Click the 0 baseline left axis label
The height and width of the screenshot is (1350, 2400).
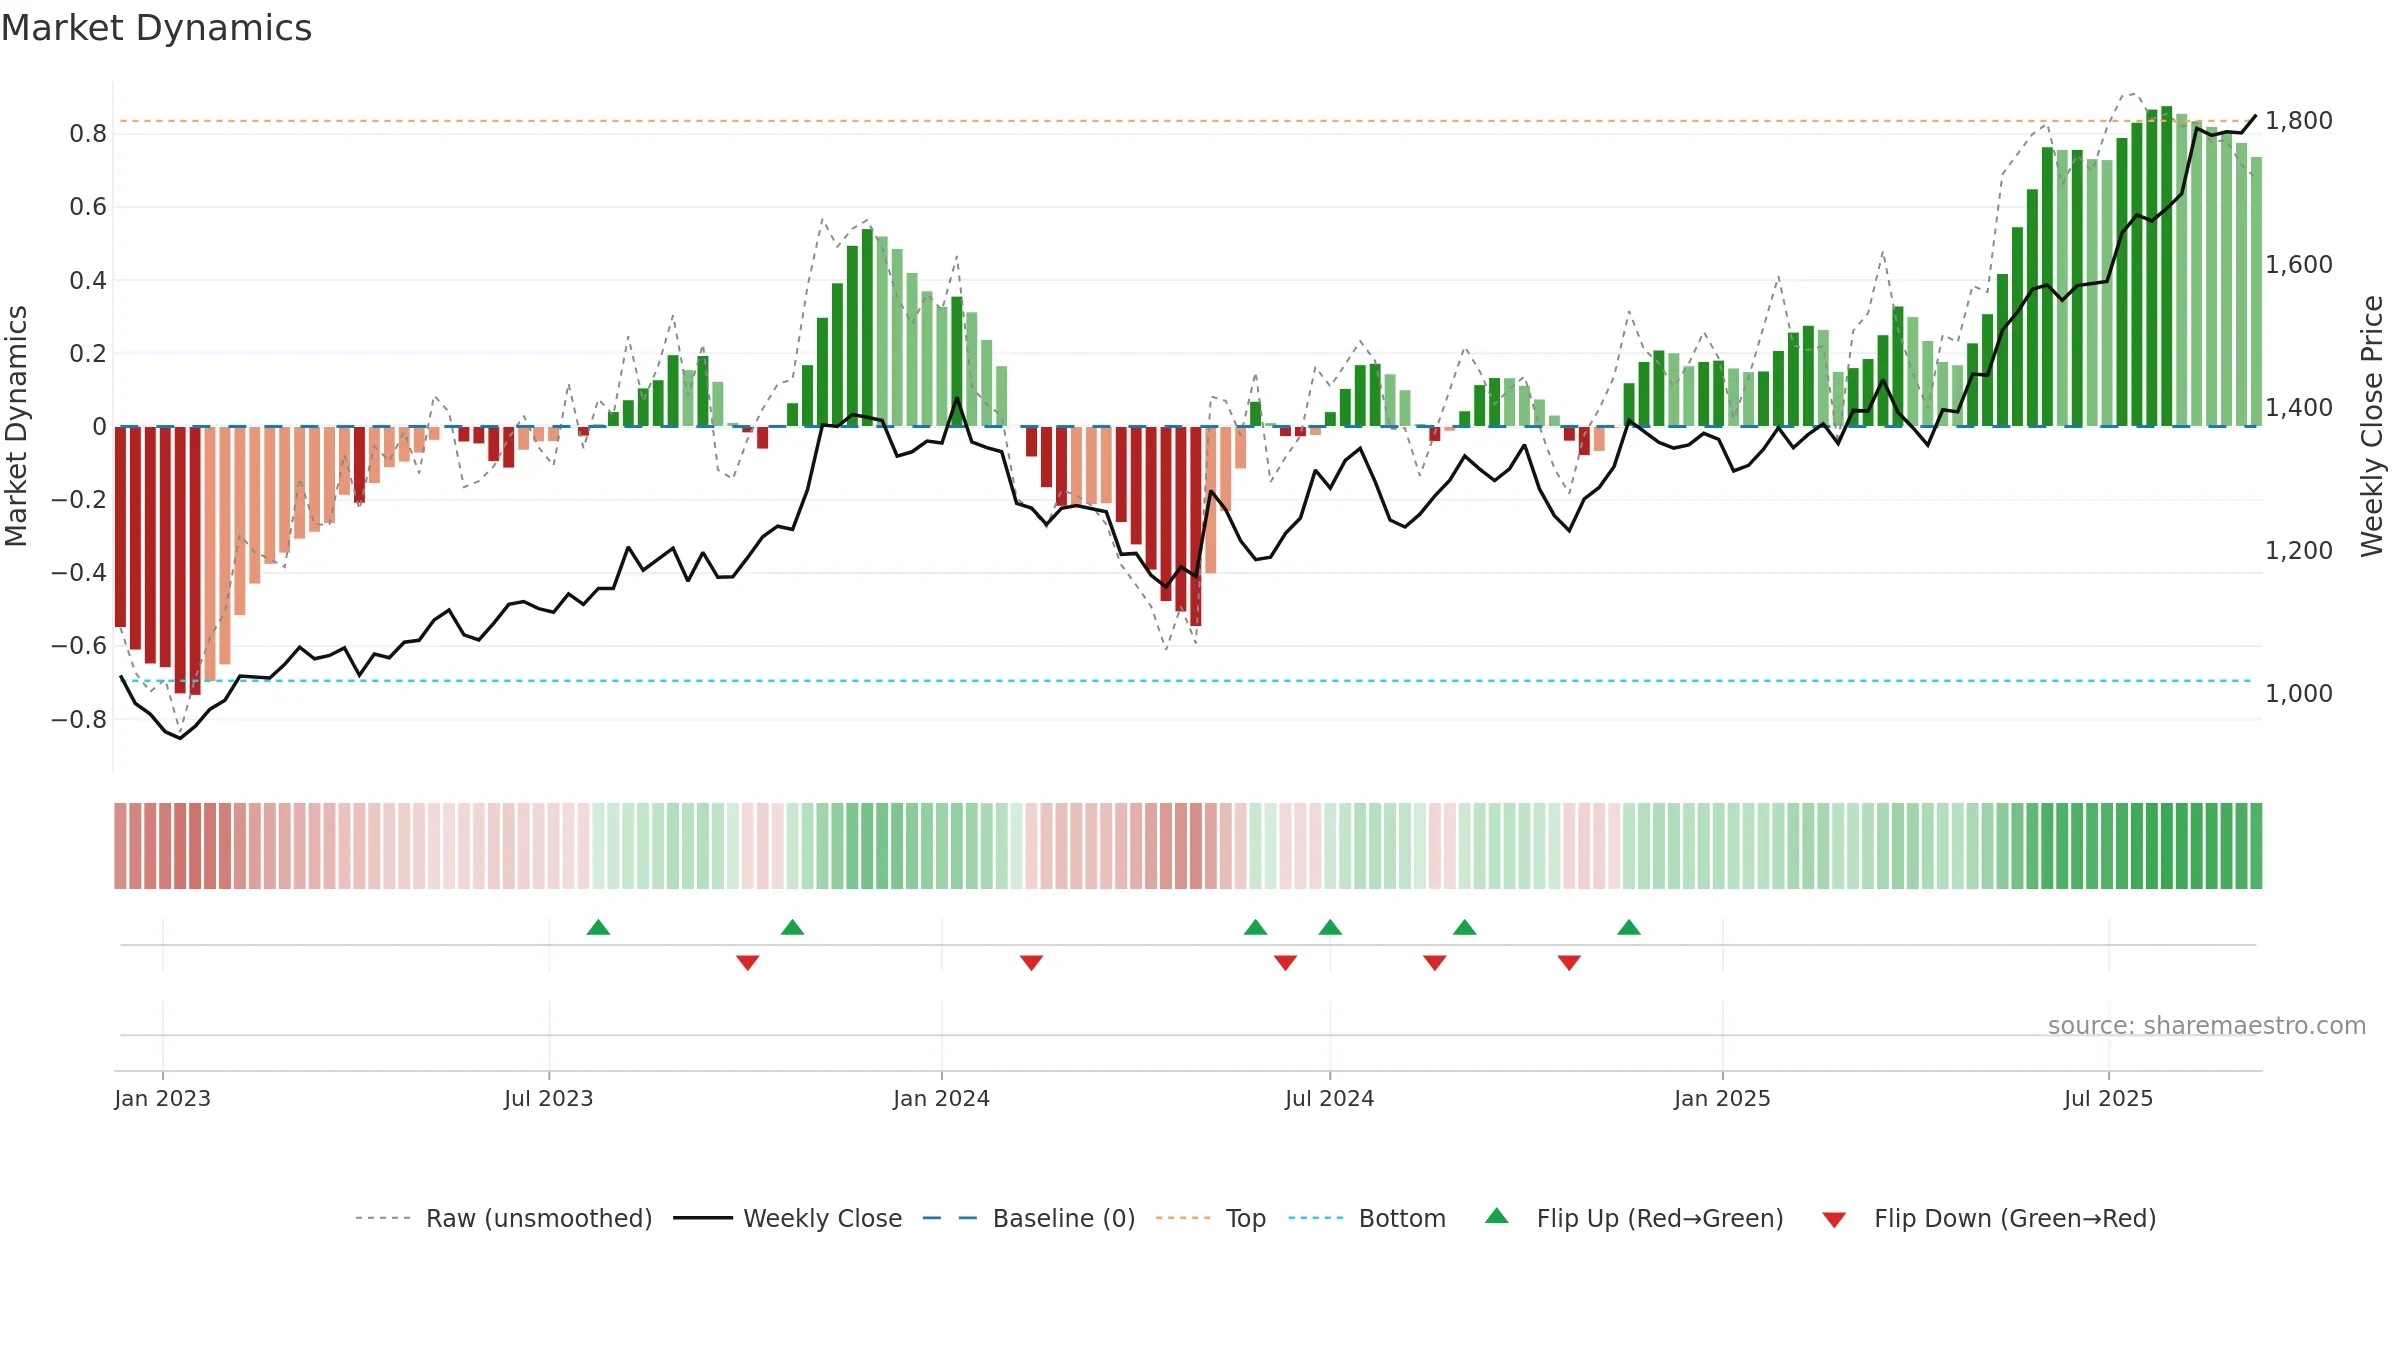[x=99, y=427]
